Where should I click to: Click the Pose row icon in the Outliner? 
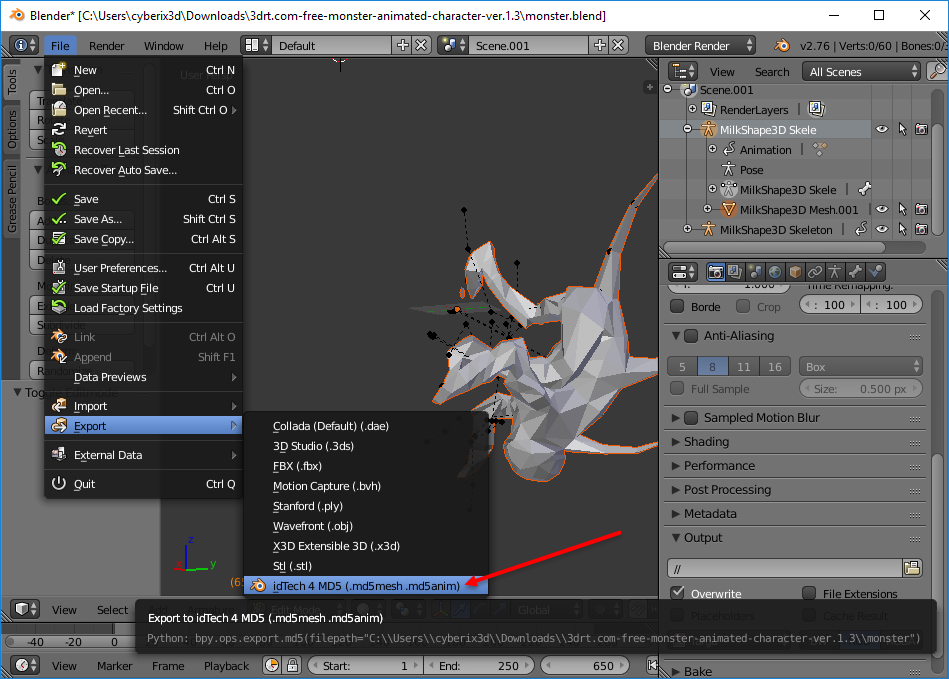(x=729, y=169)
